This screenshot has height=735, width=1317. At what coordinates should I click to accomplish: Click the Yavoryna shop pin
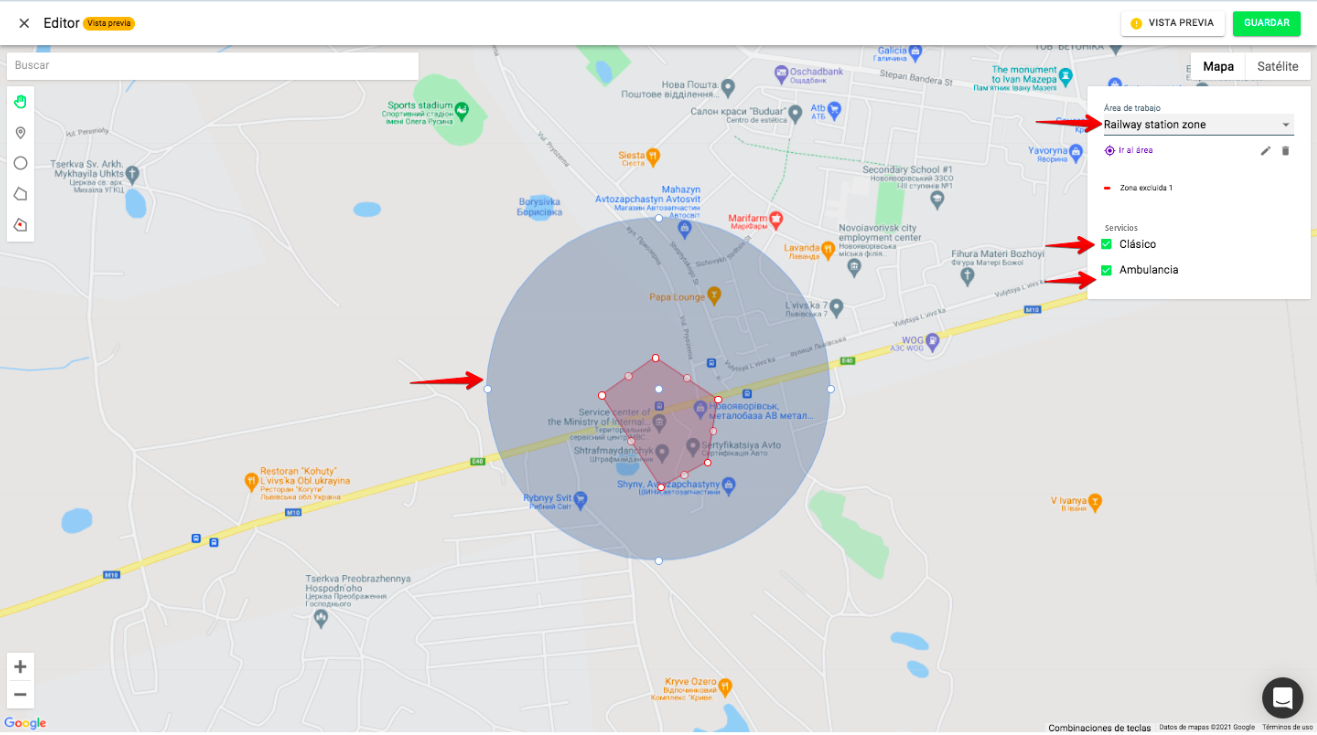pos(1076,153)
